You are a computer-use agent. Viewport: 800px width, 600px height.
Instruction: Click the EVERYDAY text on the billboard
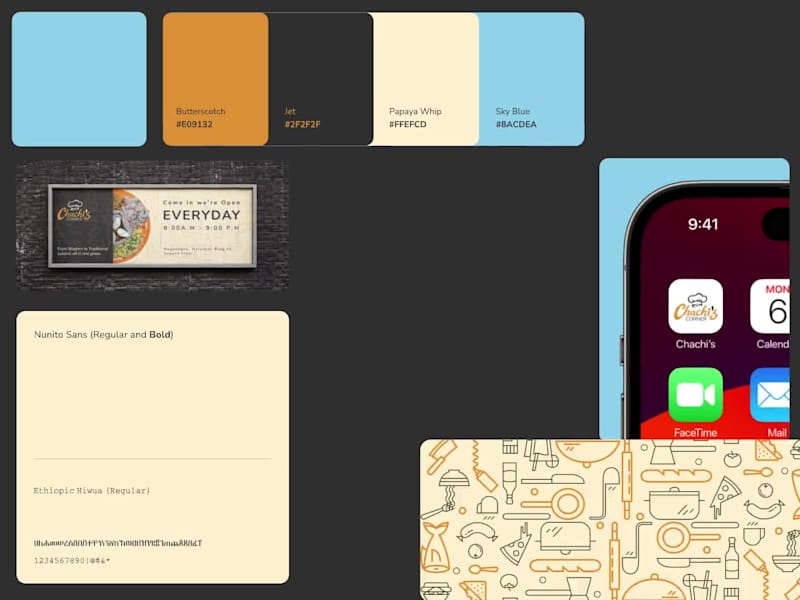pyautogui.click(x=202, y=215)
